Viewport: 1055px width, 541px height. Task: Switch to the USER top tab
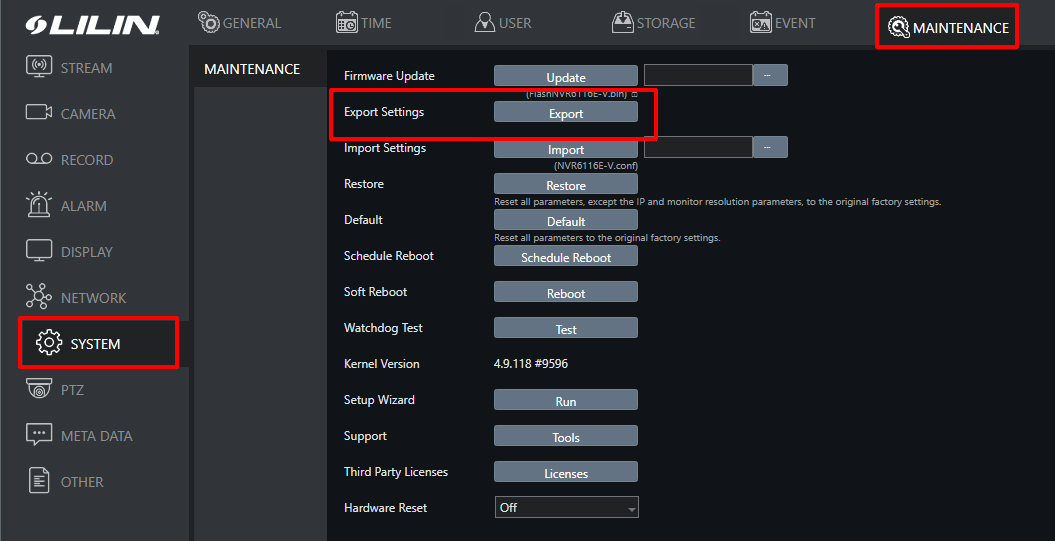503,23
